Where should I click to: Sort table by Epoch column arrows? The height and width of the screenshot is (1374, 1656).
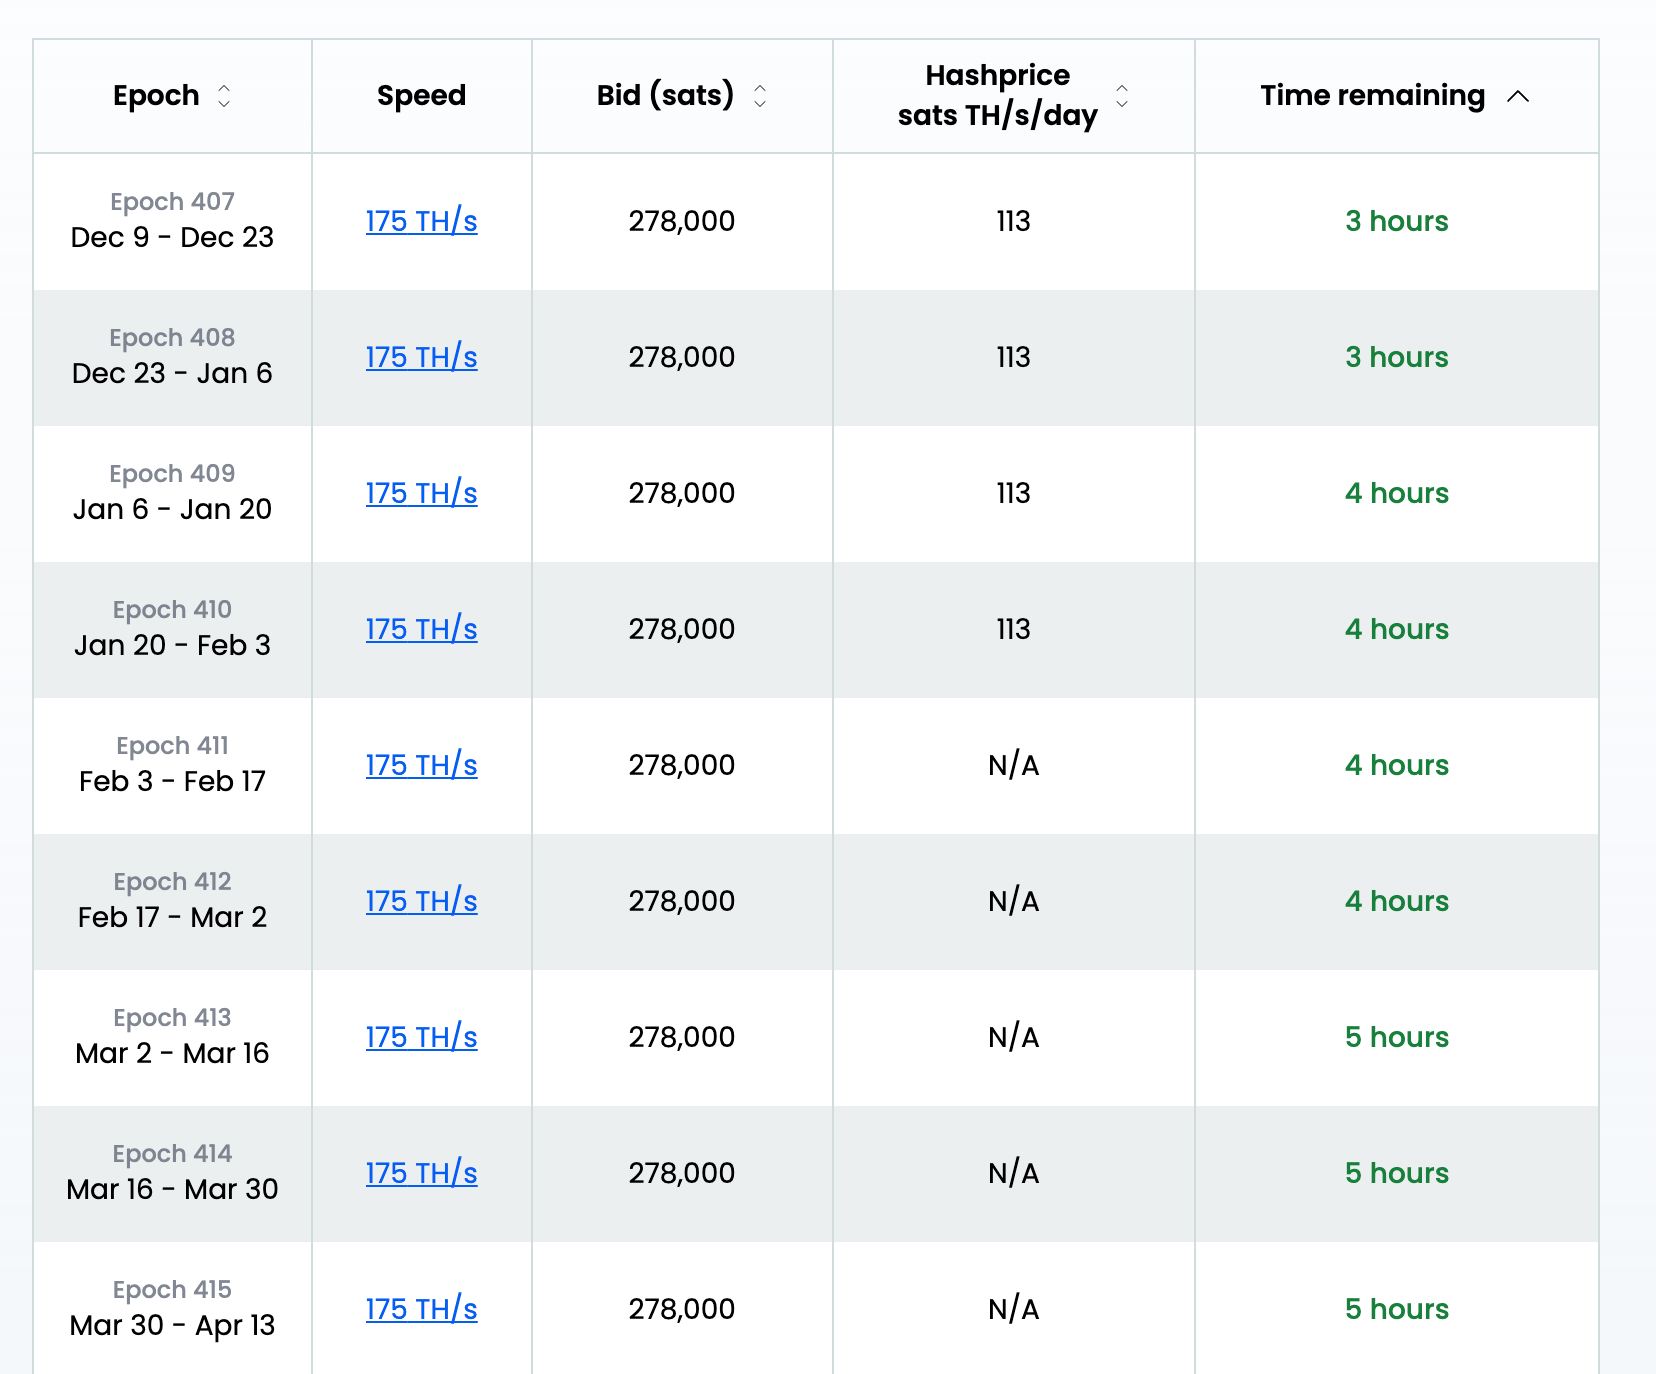(x=224, y=96)
